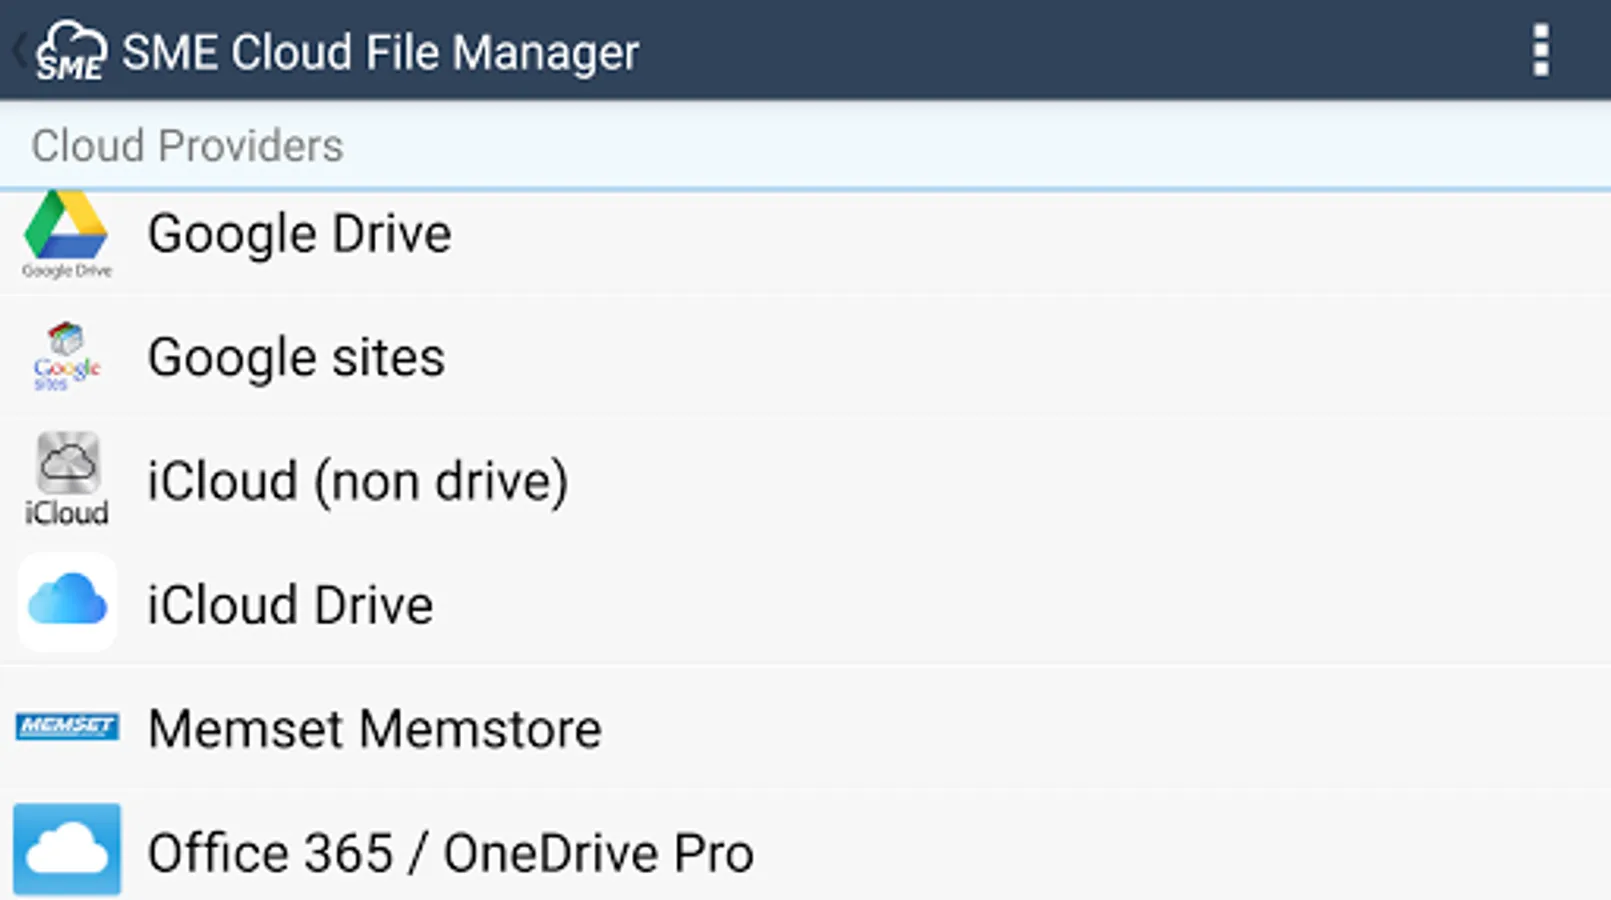The width and height of the screenshot is (1611, 900).
Task: Tap the SME cloud app logo
Action: [70, 50]
